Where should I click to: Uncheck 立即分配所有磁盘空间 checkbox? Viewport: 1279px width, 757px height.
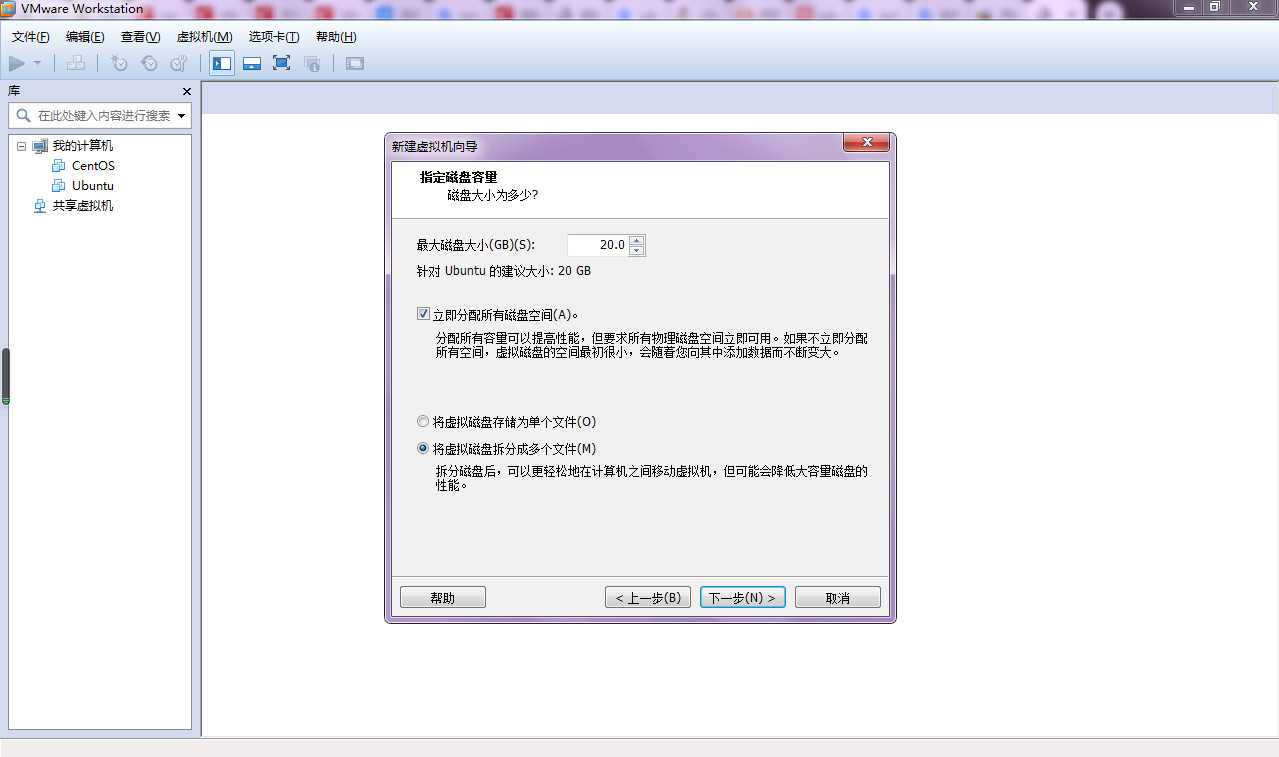coord(423,314)
